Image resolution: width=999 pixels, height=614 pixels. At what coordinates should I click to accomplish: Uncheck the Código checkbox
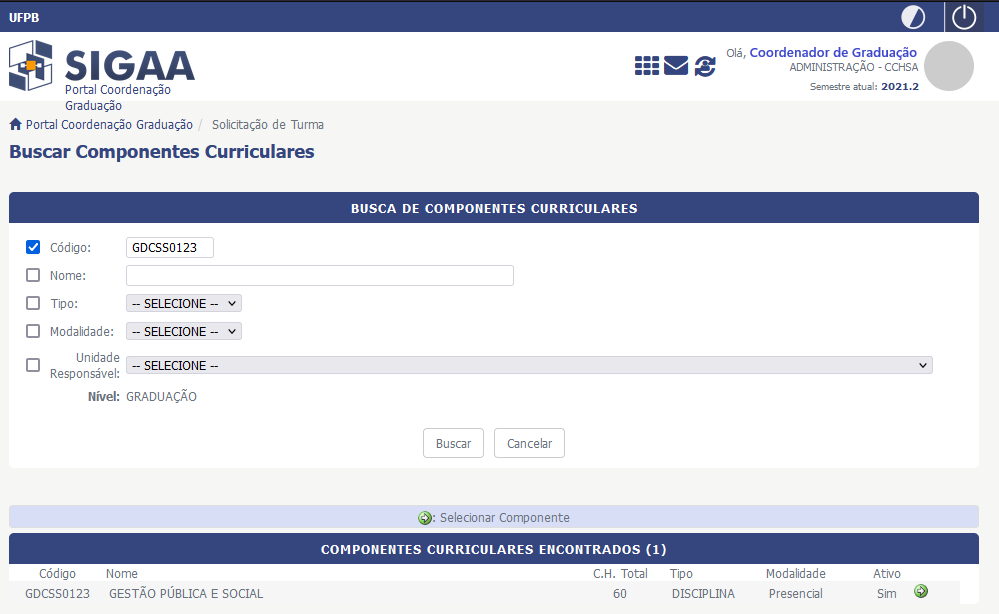click(x=33, y=247)
